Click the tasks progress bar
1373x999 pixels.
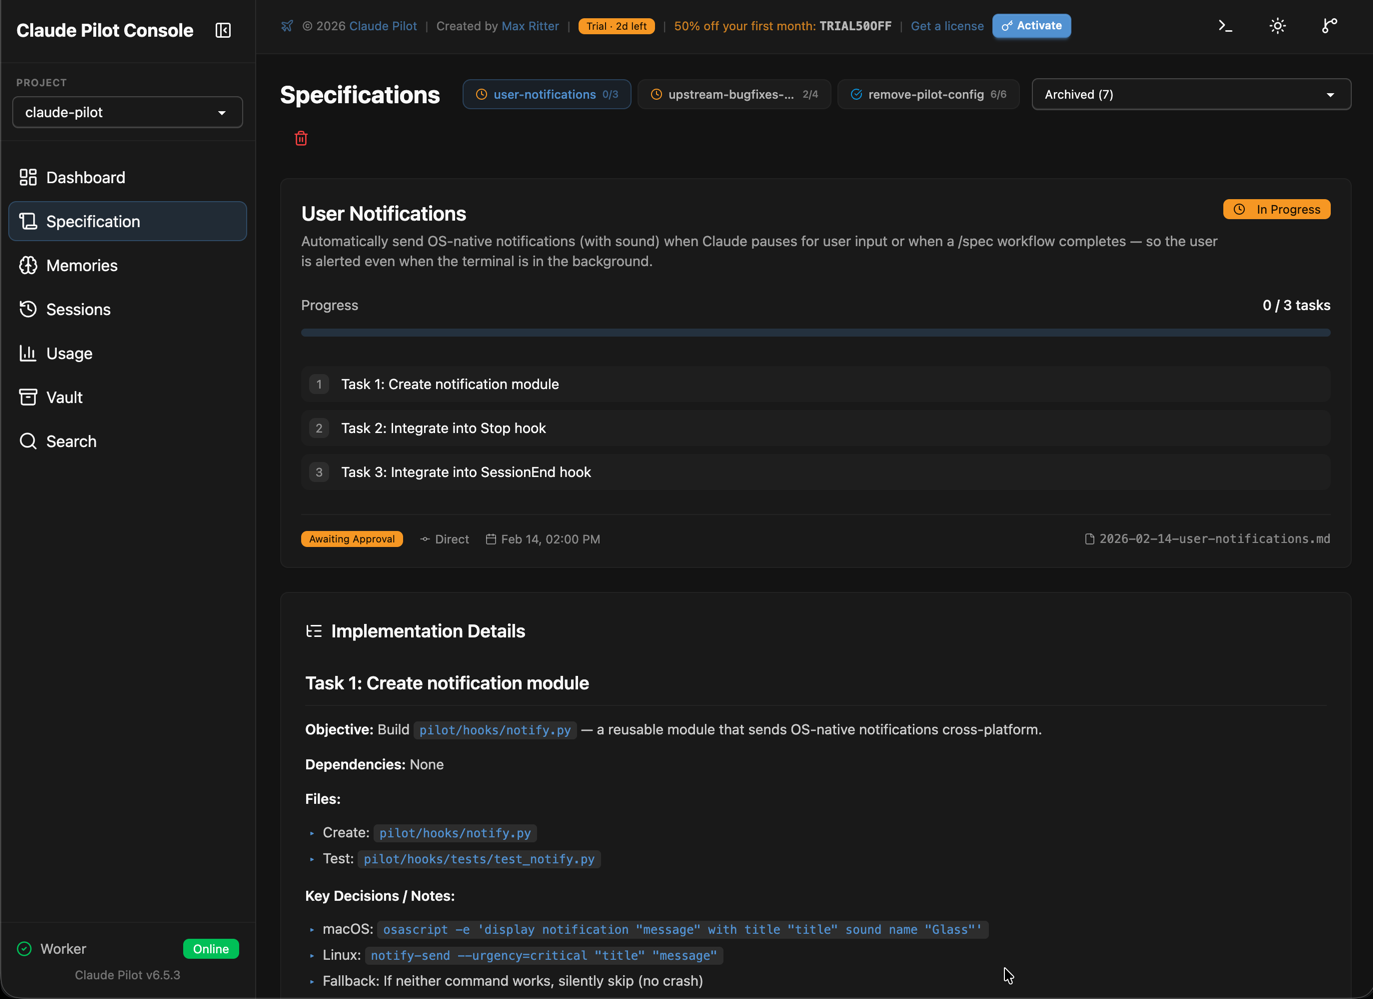pyautogui.click(x=816, y=333)
